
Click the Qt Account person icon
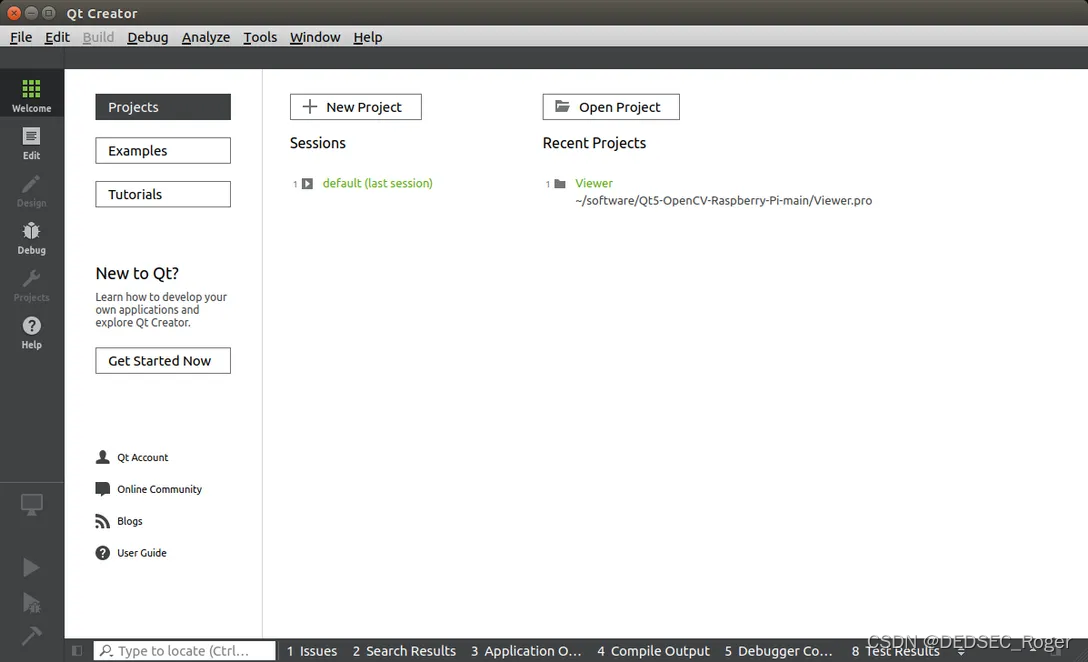pos(103,457)
